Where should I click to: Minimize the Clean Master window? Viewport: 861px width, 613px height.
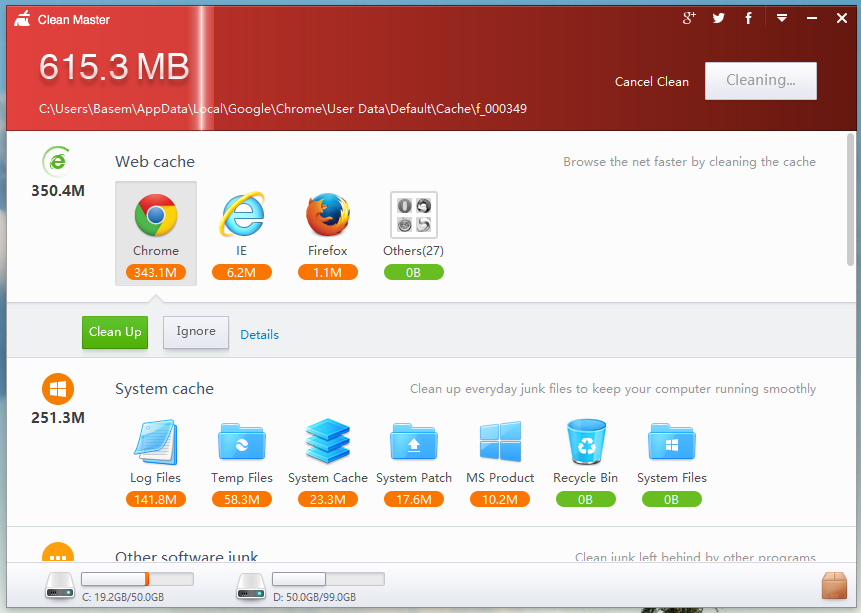pyautogui.click(x=812, y=18)
